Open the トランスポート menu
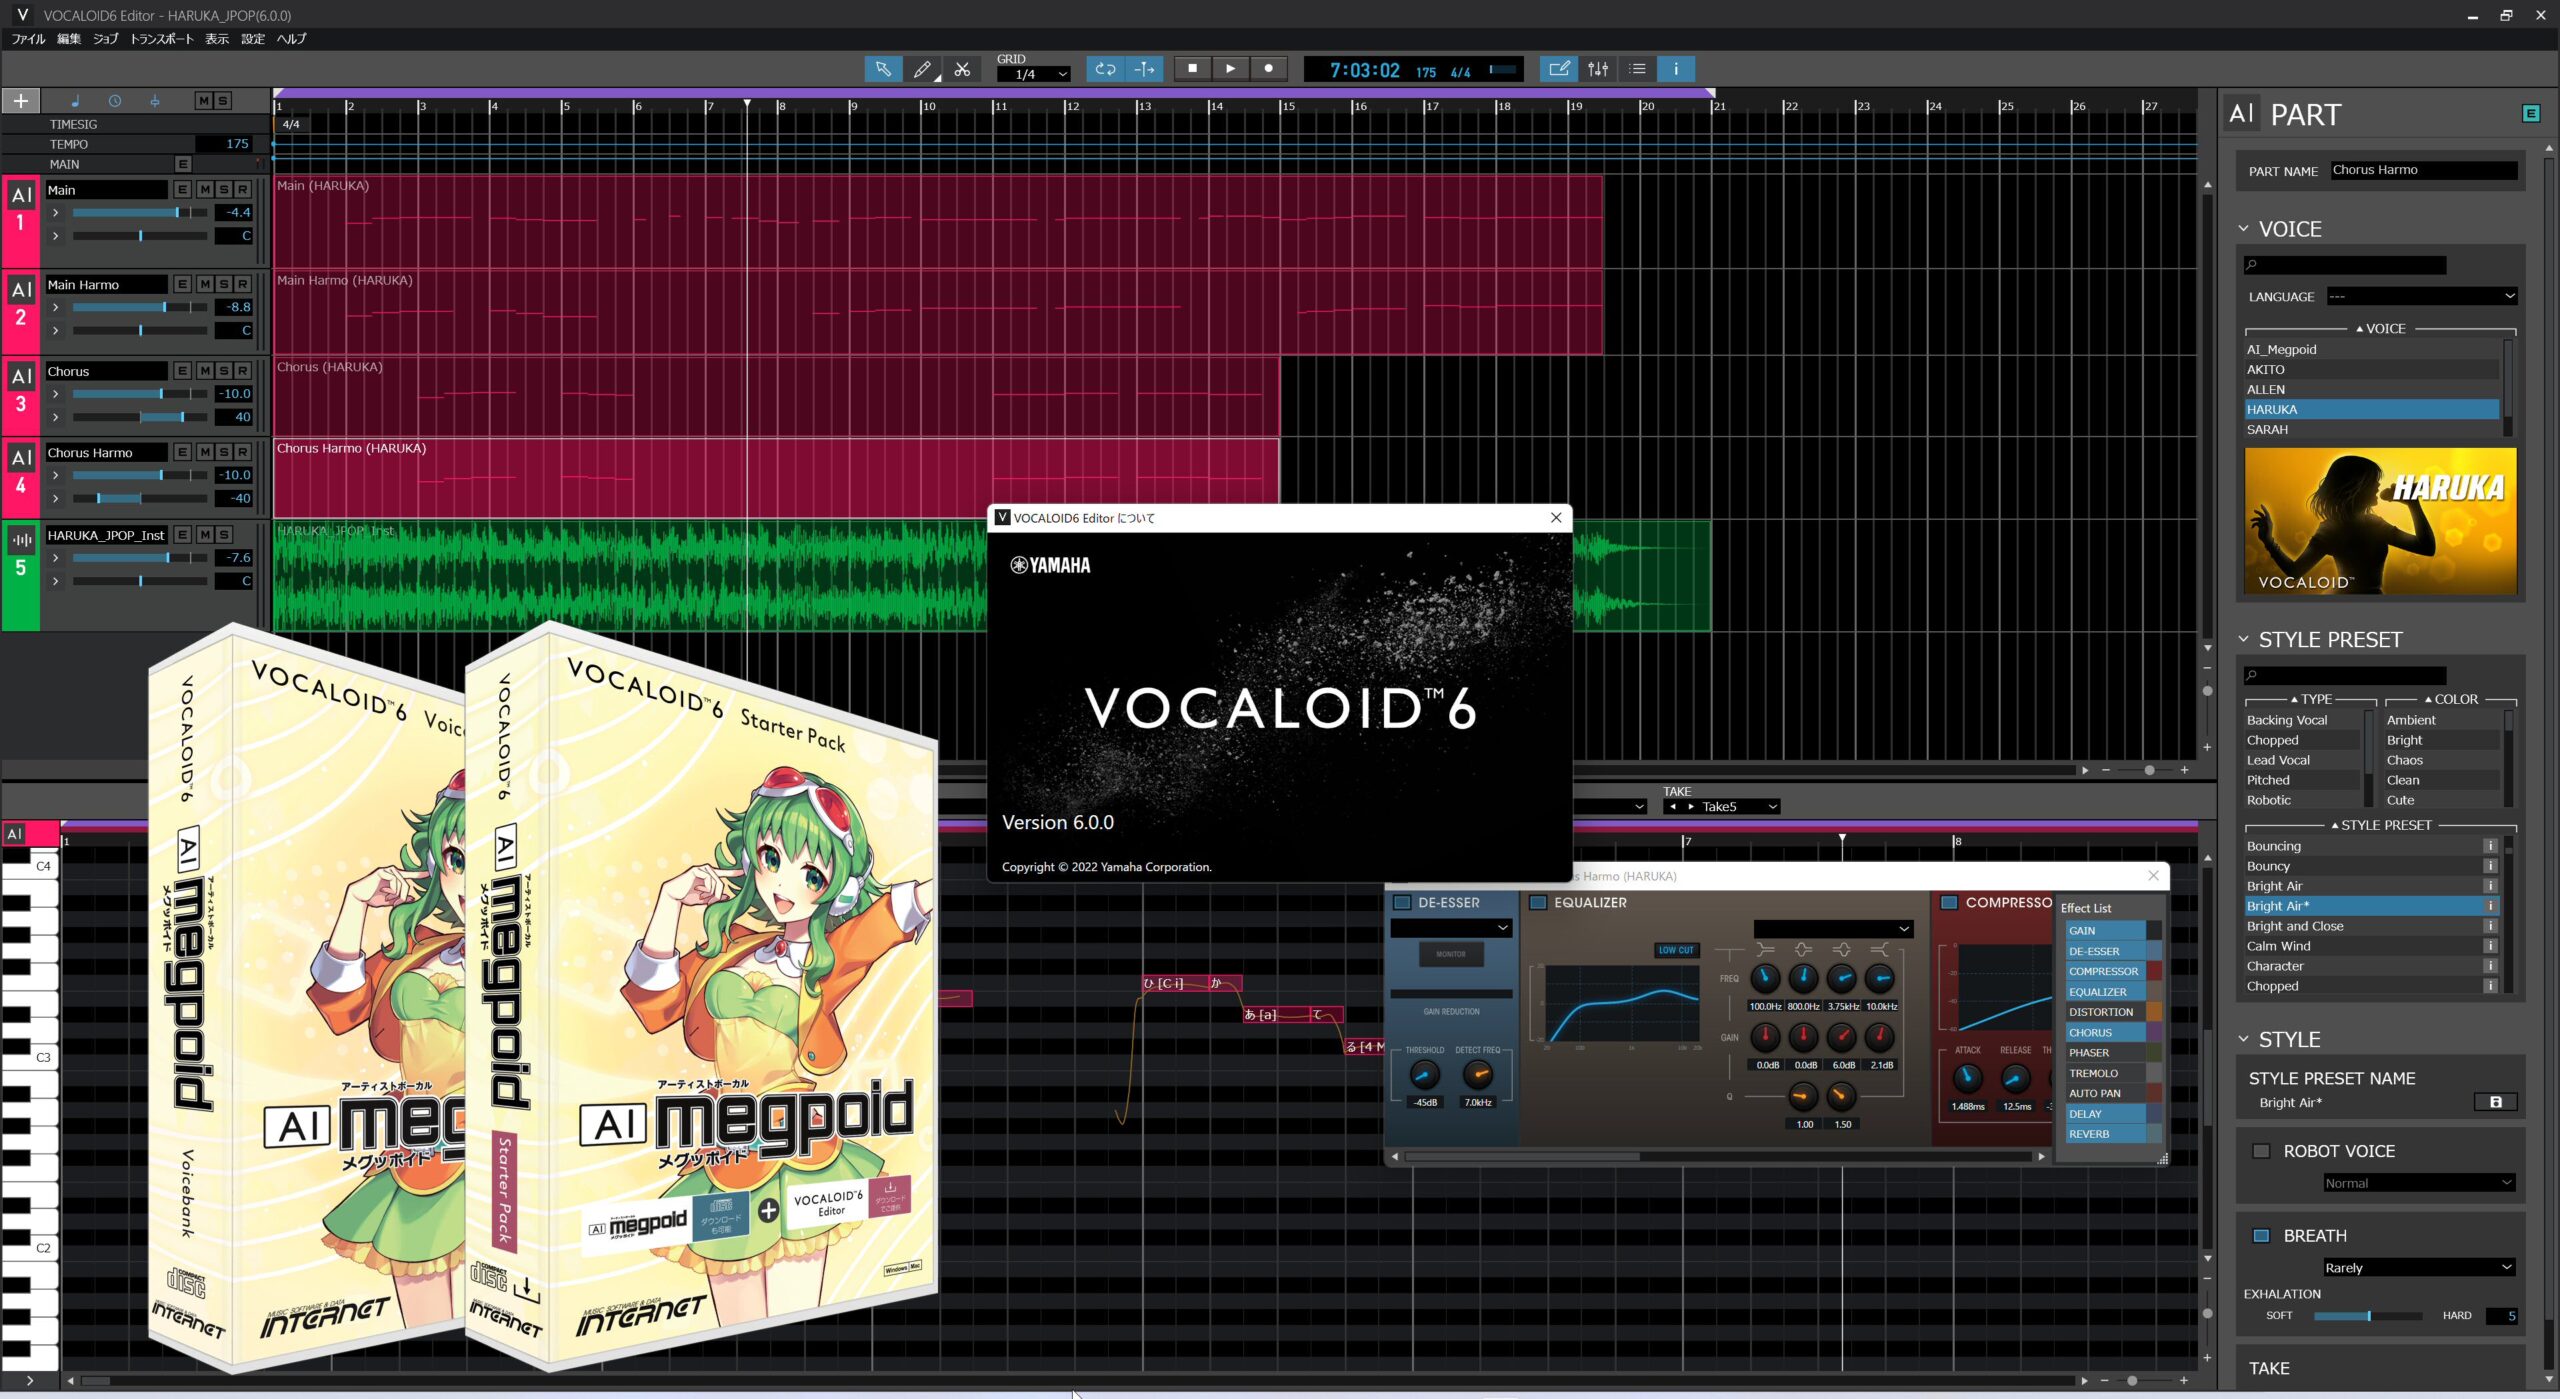The height and width of the screenshot is (1399, 2560). (x=162, y=39)
